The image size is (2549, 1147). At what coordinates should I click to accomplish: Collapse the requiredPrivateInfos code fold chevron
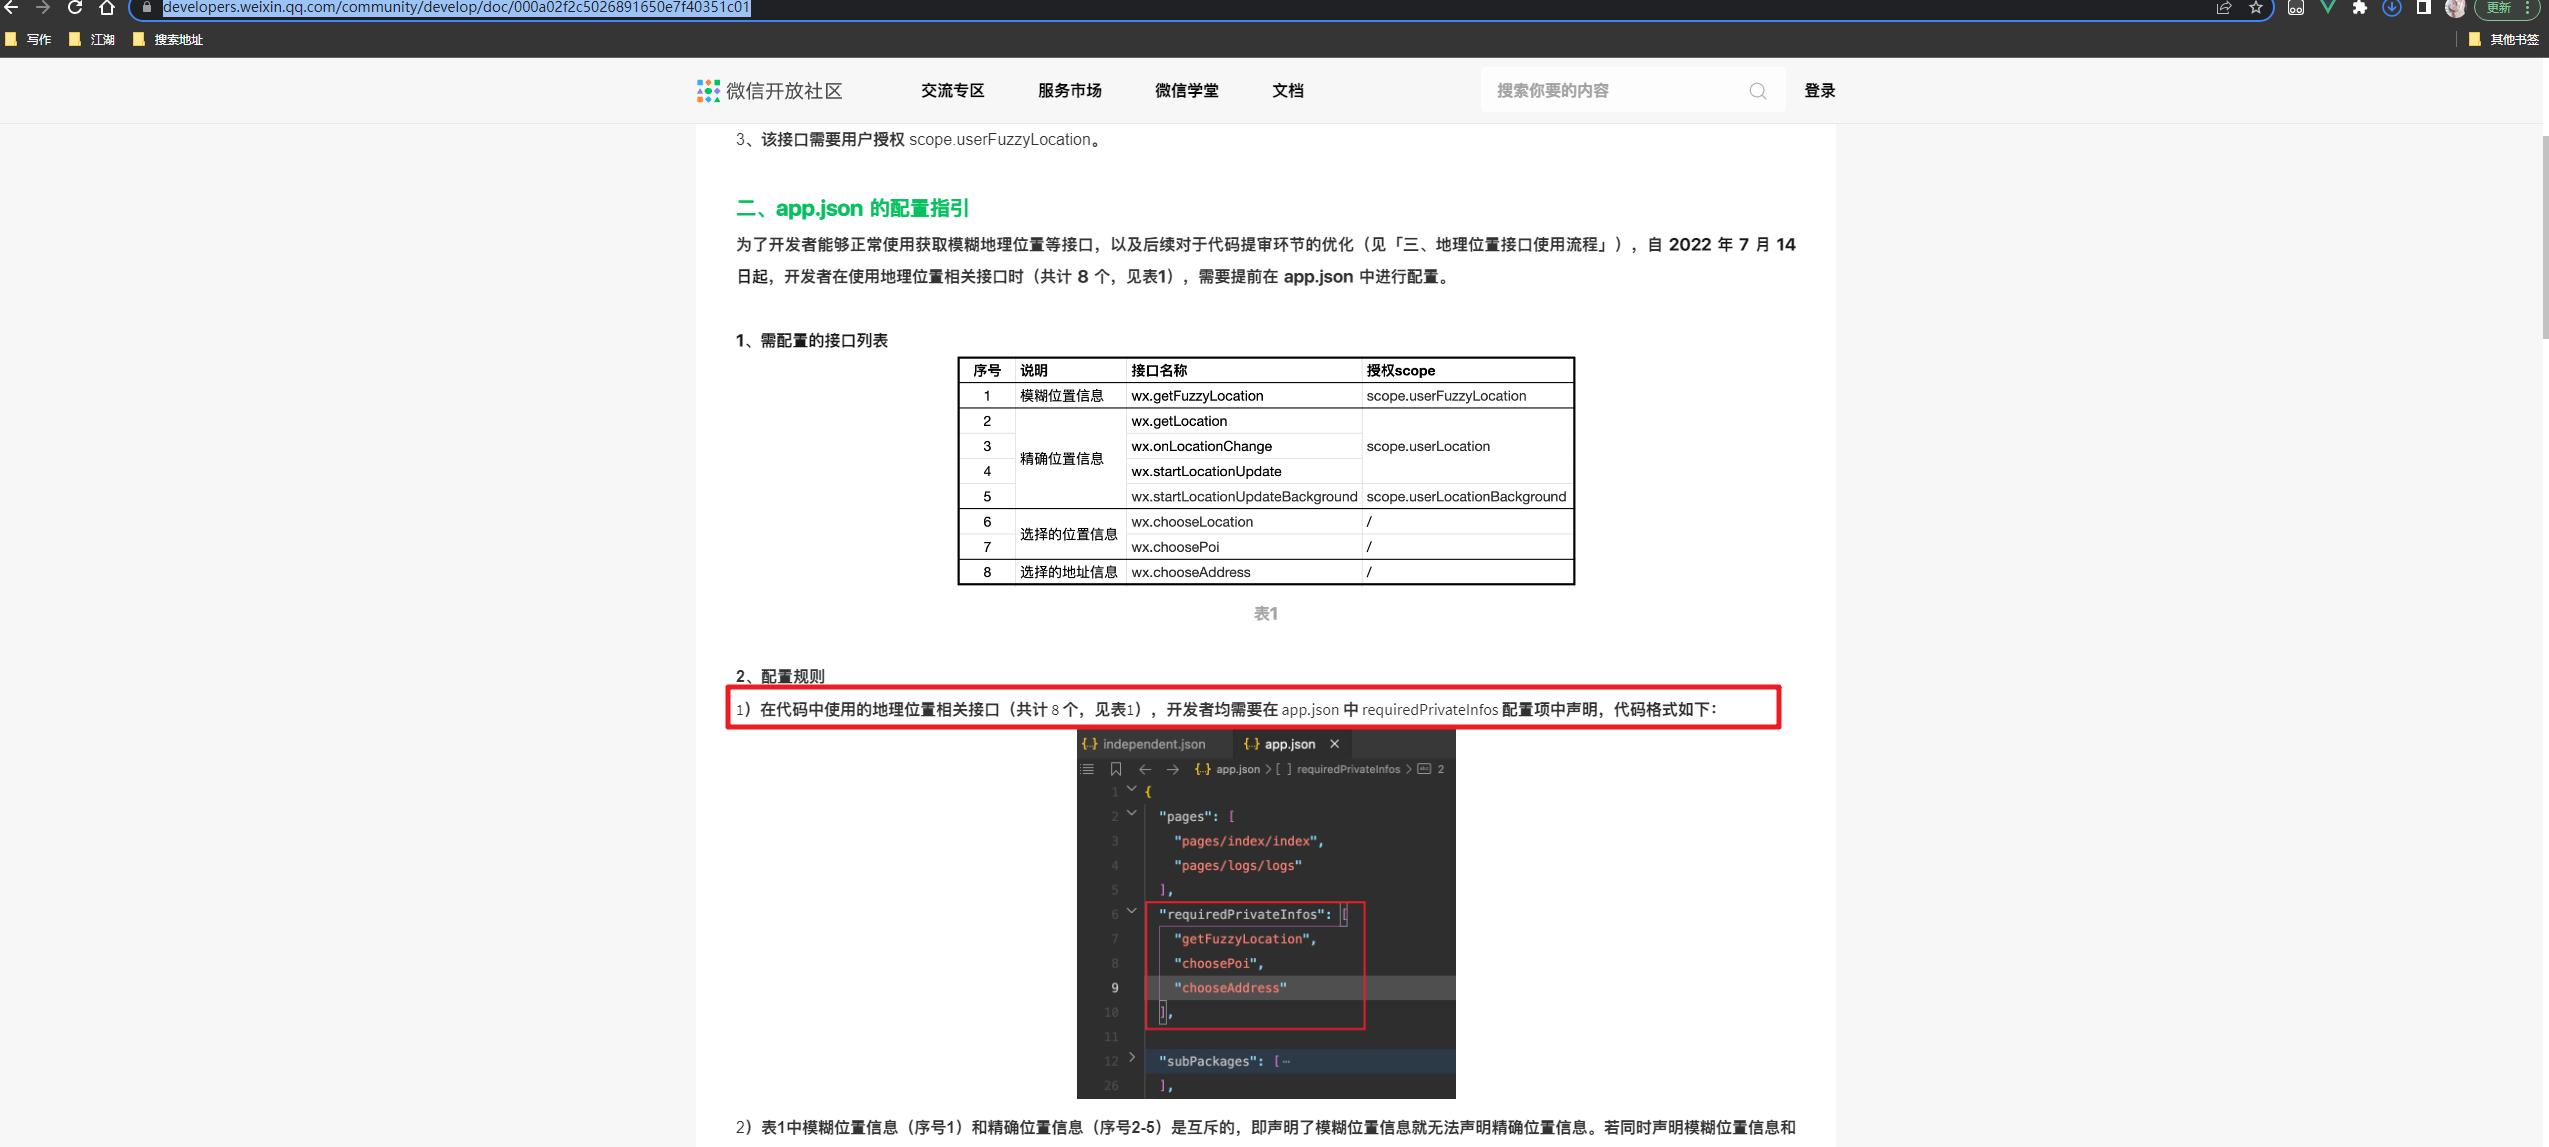[x=1131, y=913]
